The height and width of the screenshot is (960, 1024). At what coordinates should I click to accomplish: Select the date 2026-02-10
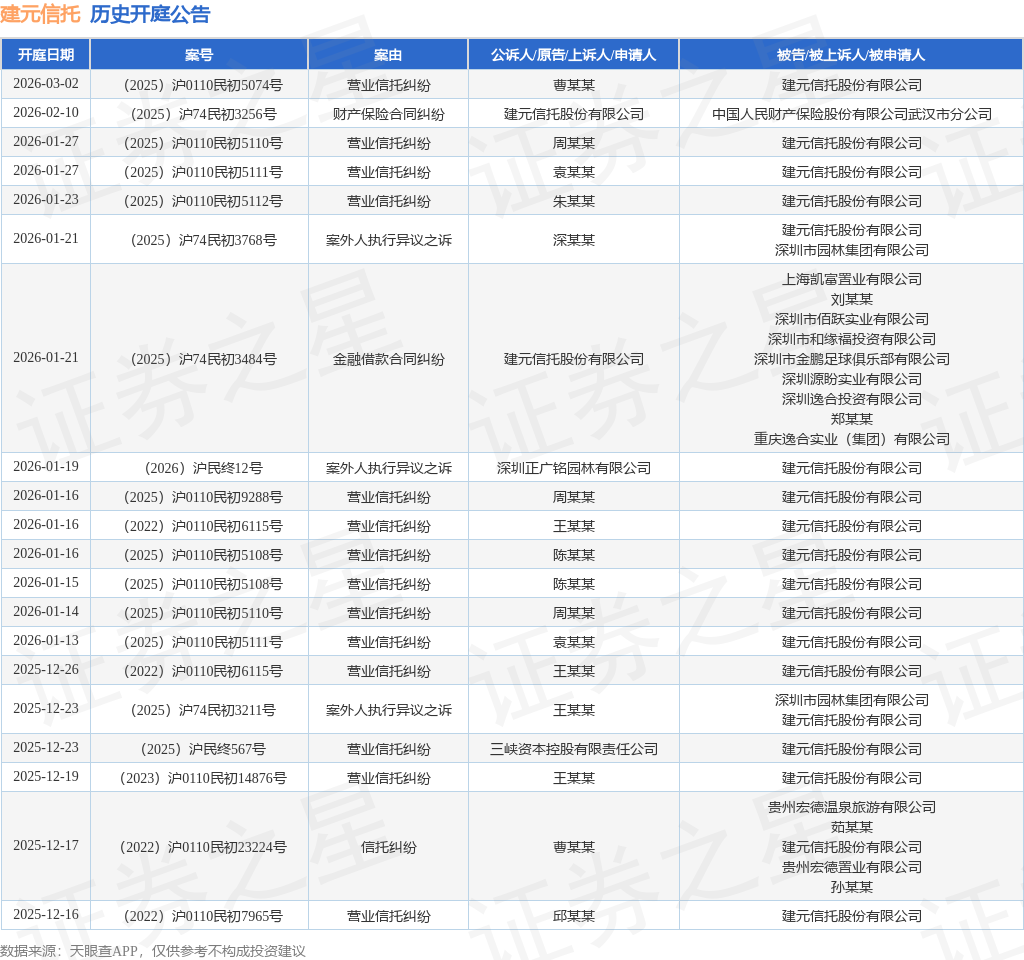(46, 112)
